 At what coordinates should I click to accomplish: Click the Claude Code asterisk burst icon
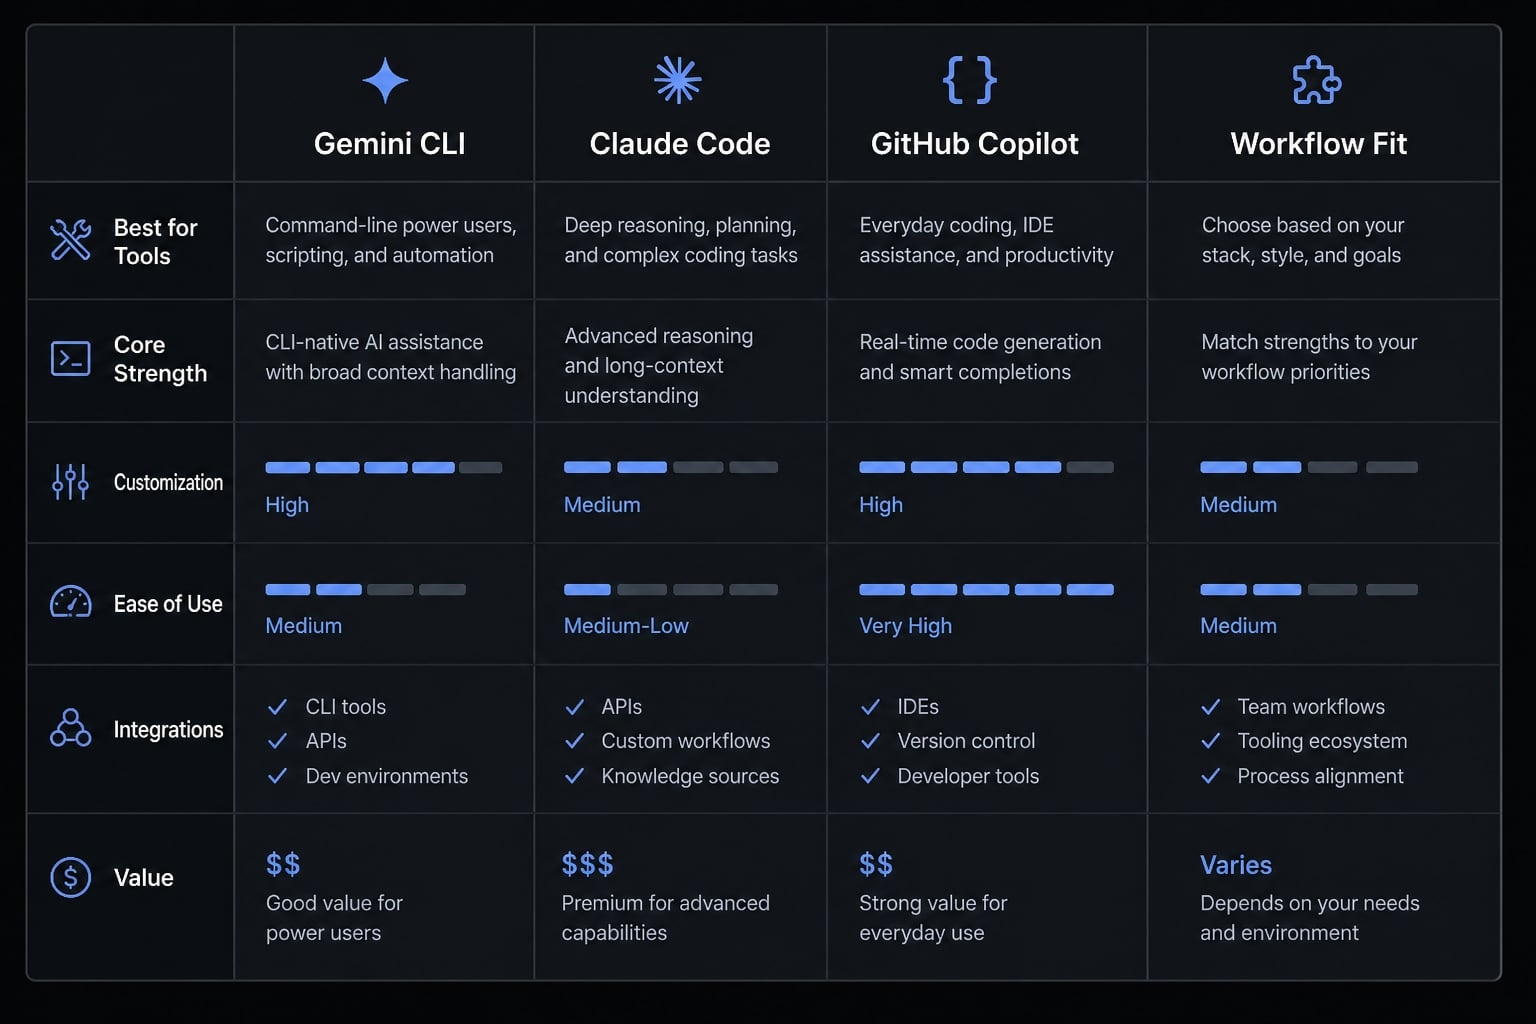click(x=678, y=80)
